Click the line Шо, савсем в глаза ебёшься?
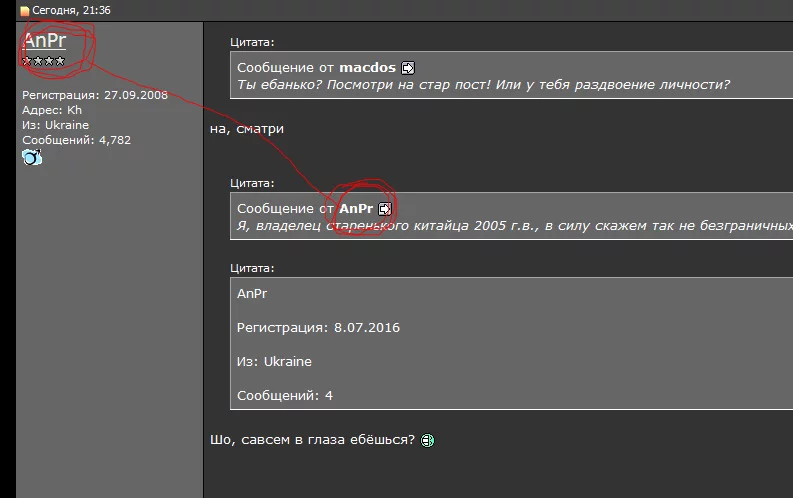This screenshot has height=498, width=793. coord(312,440)
